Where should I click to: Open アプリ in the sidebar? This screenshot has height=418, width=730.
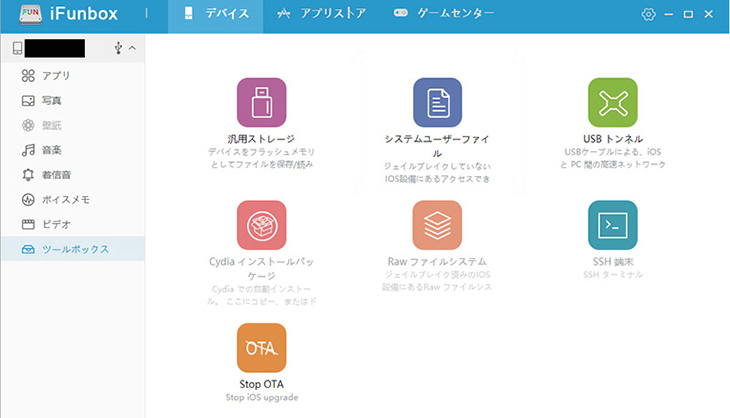(x=73, y=75)
